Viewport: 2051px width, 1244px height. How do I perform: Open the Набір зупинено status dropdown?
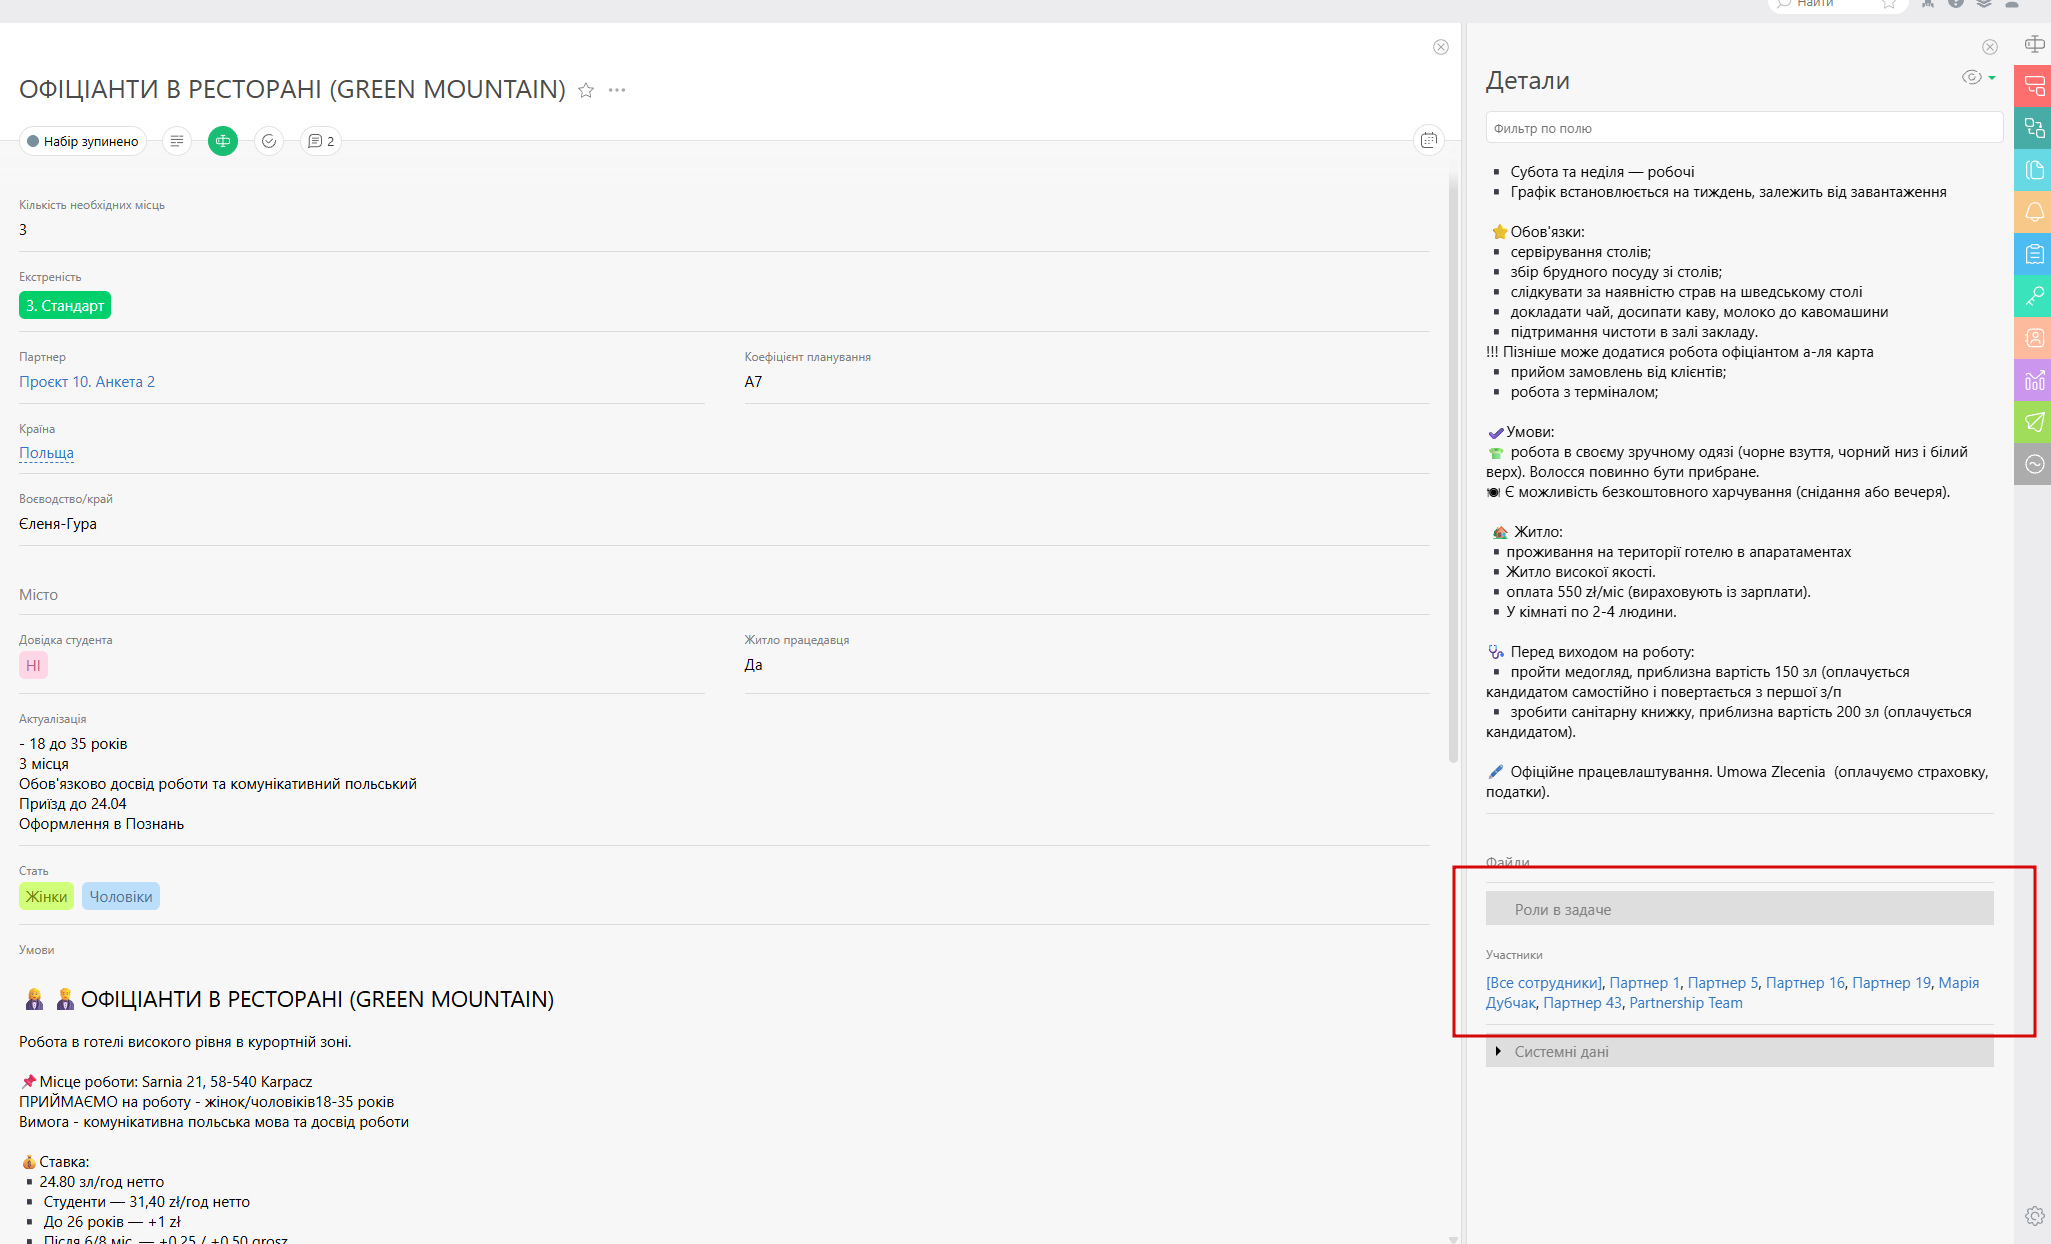tap(83, 141)
